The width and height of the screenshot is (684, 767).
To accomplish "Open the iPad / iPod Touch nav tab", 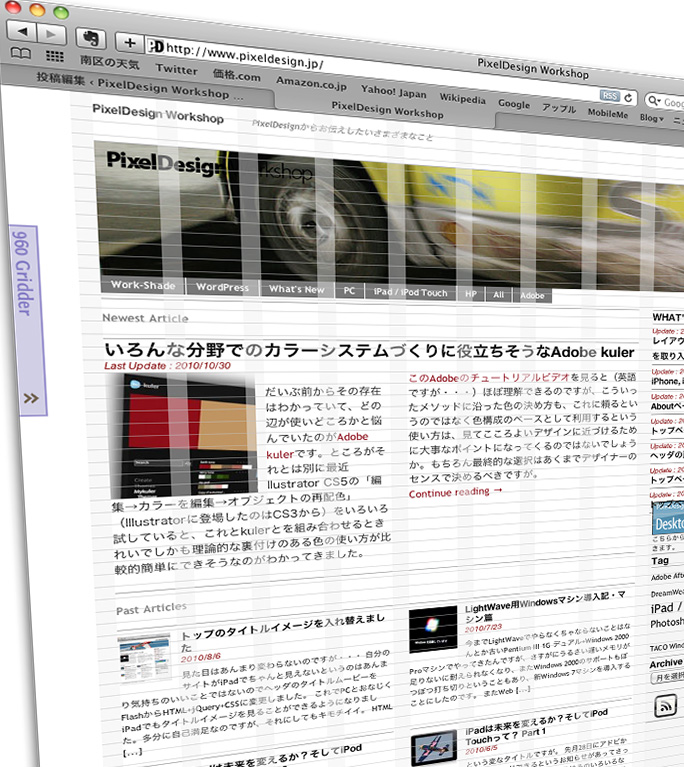I will tap(410, 292).
